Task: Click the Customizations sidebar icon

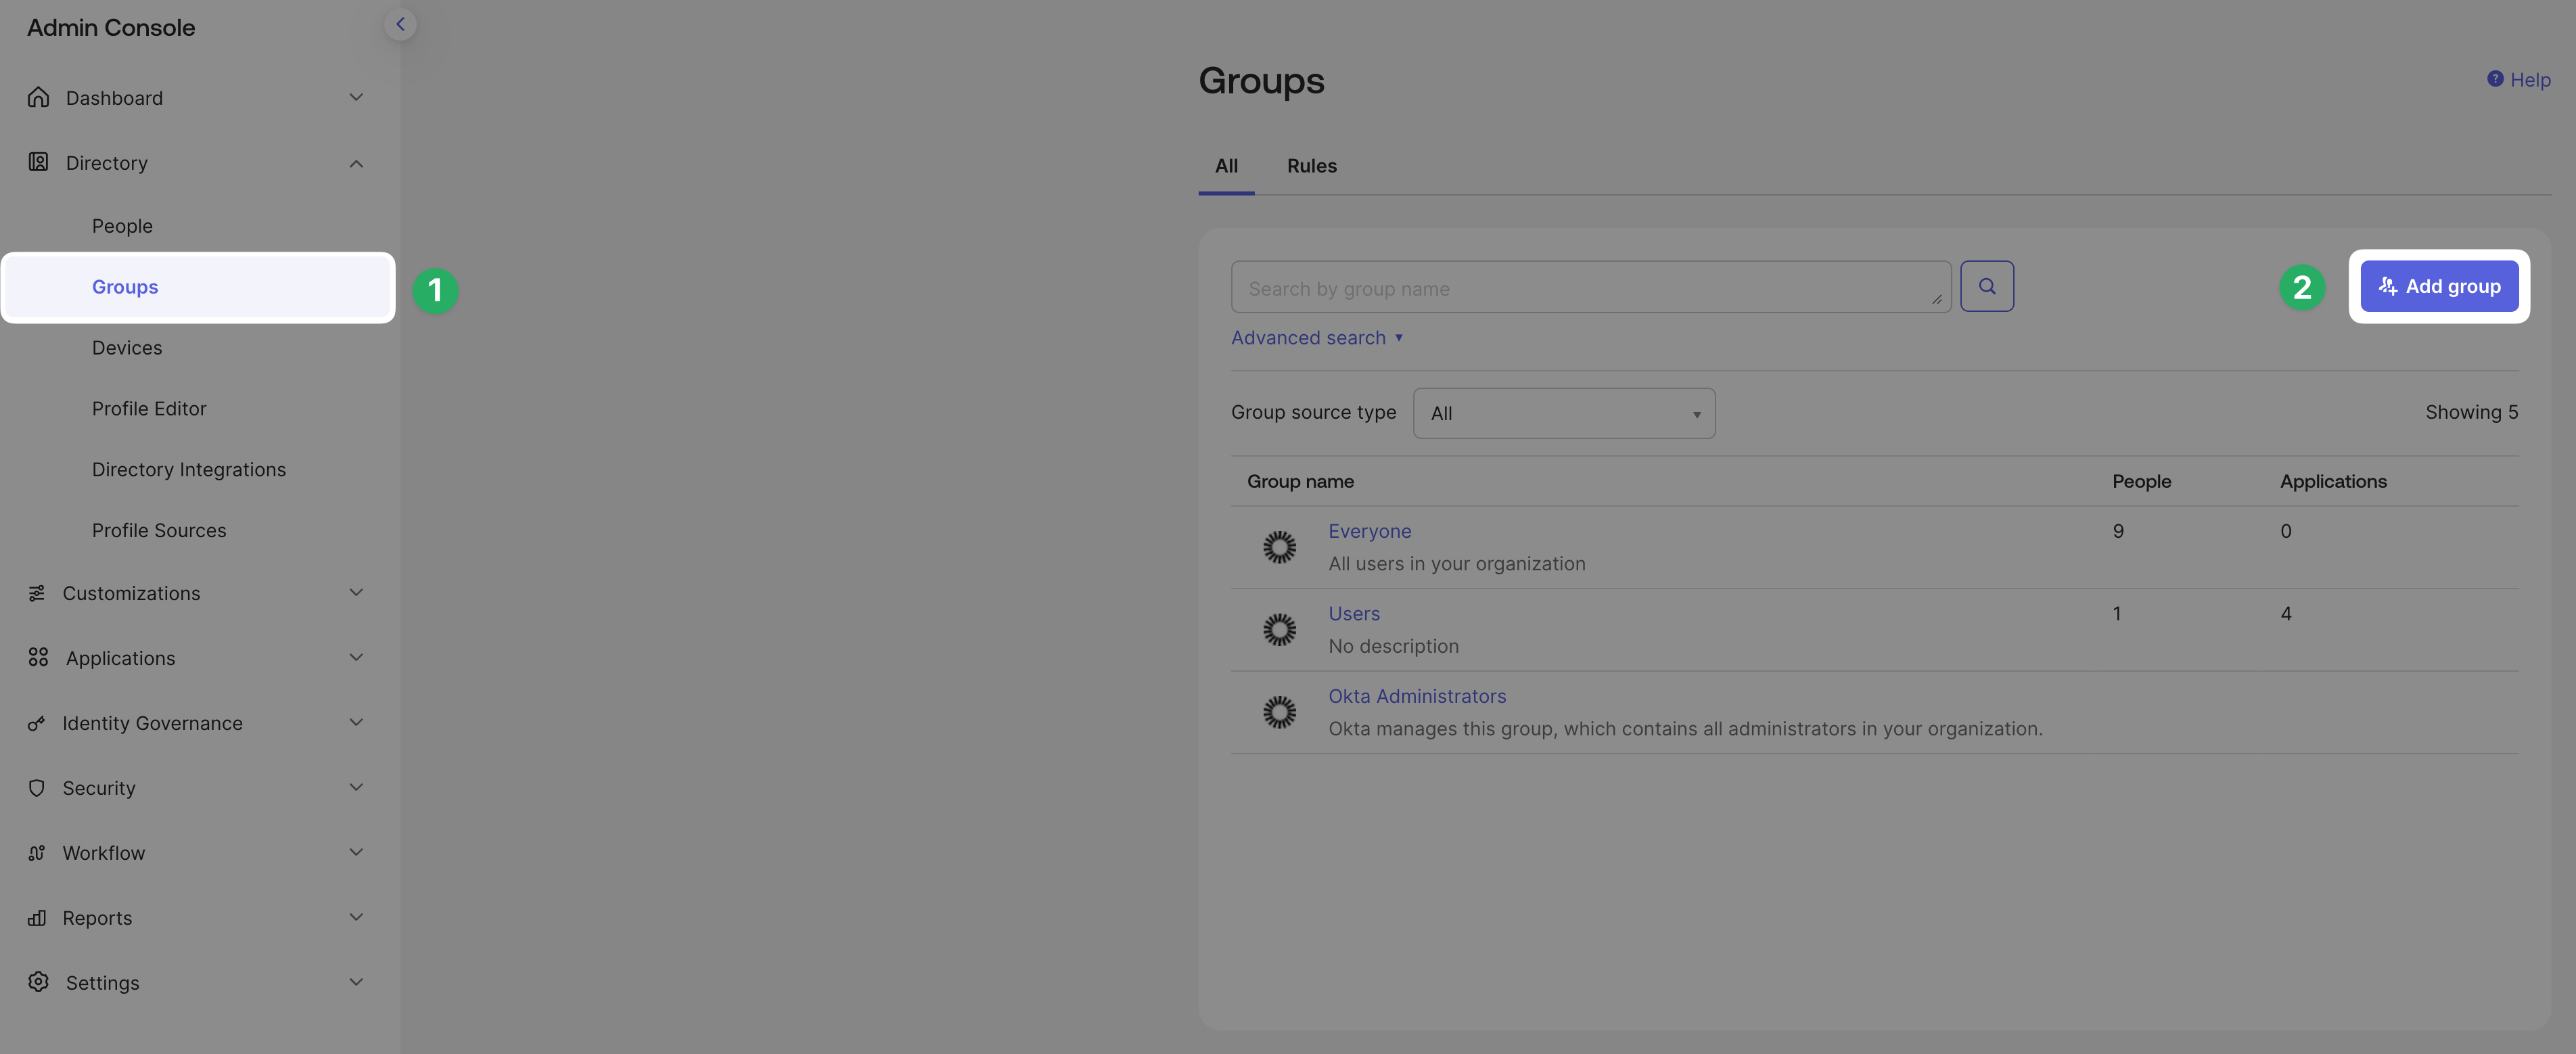Action: (38, 592)
